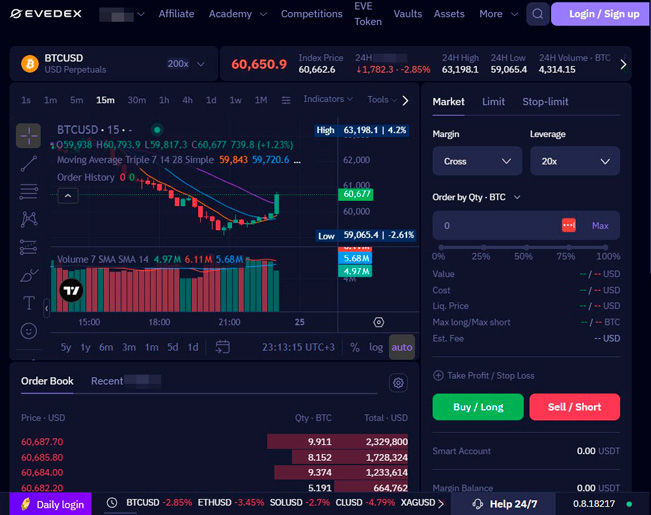Expand the Order by Qty BTC selector
Screen dimensions: 651x515
(476, 197)
